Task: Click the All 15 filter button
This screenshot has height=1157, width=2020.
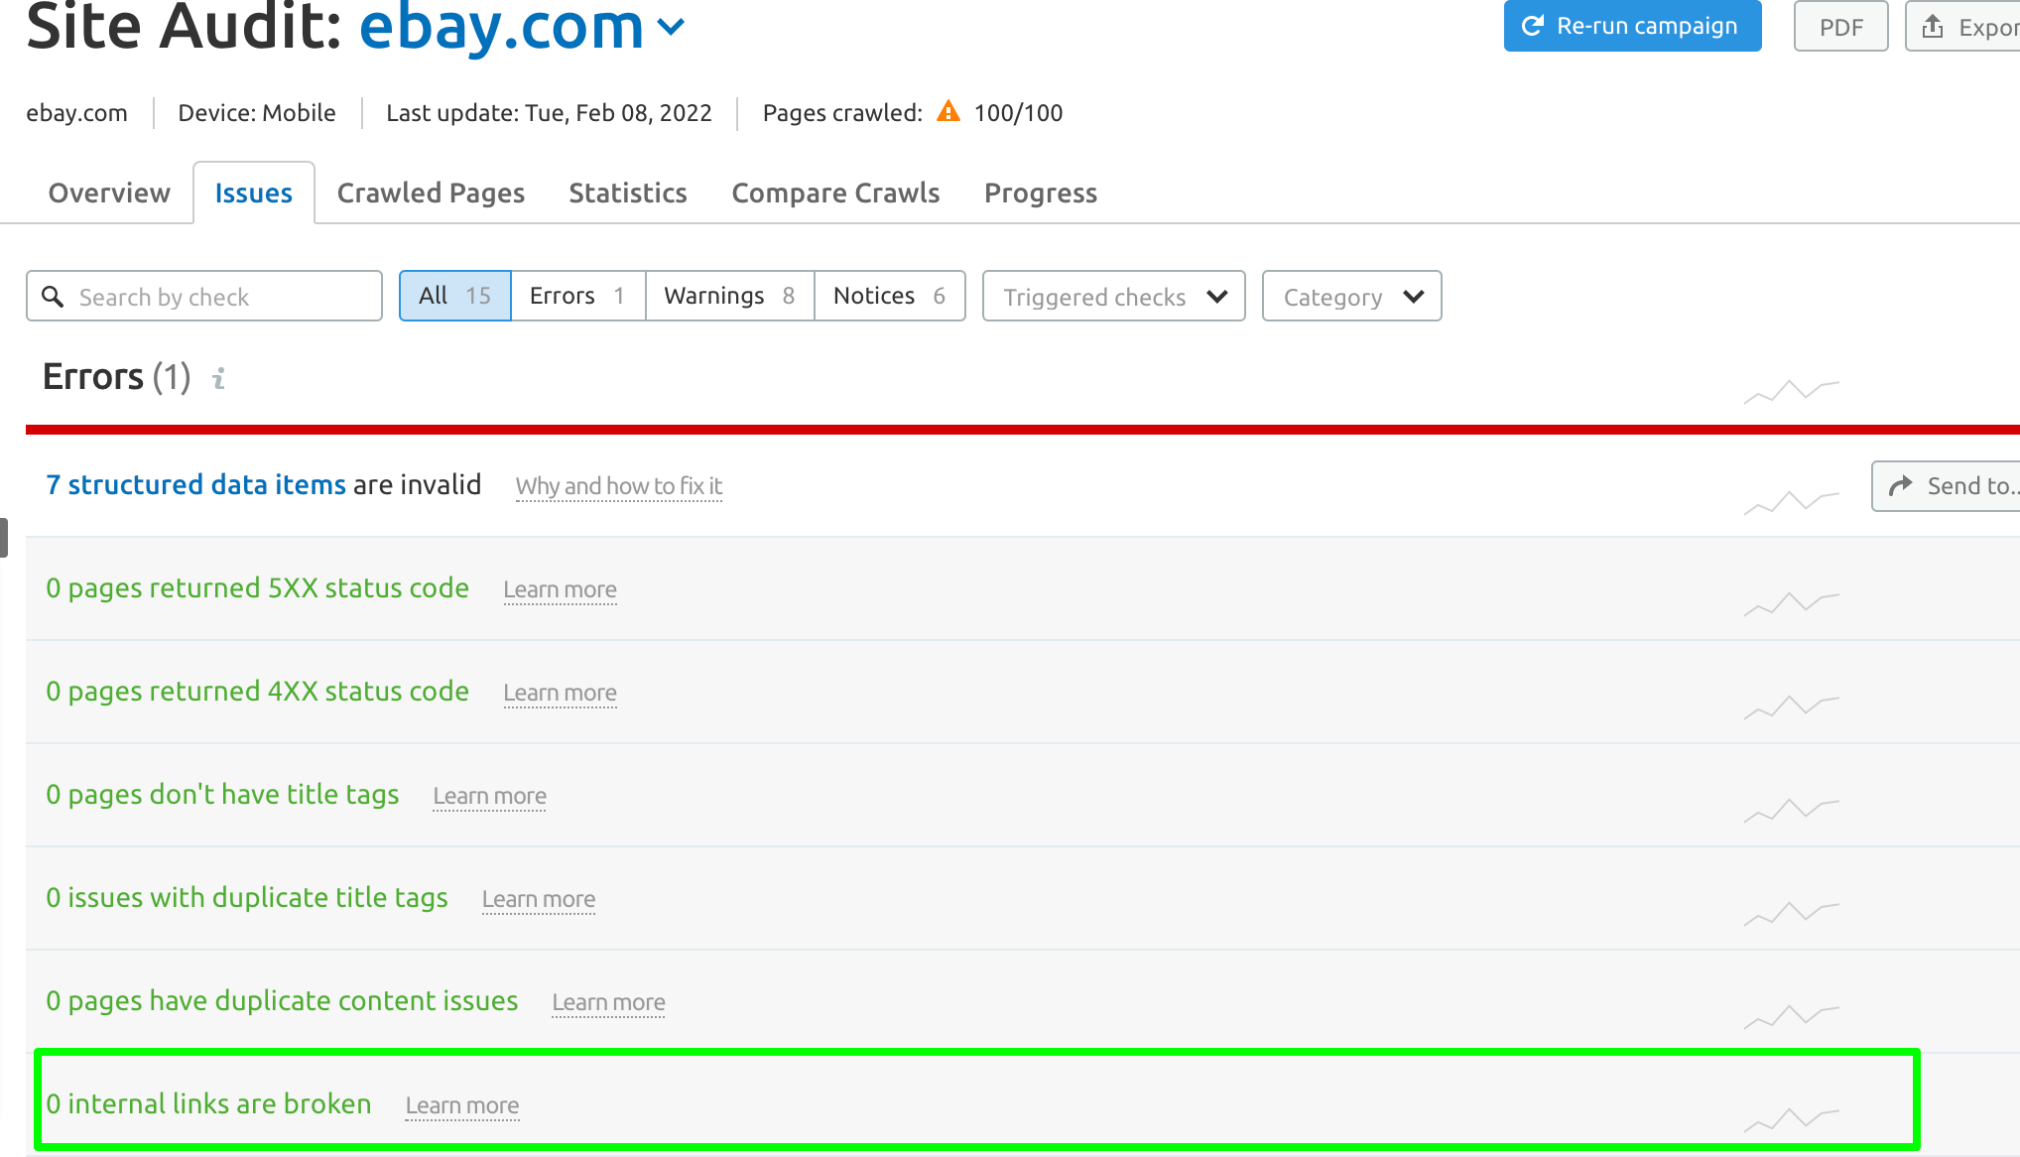Action: [x=454, y=295]
